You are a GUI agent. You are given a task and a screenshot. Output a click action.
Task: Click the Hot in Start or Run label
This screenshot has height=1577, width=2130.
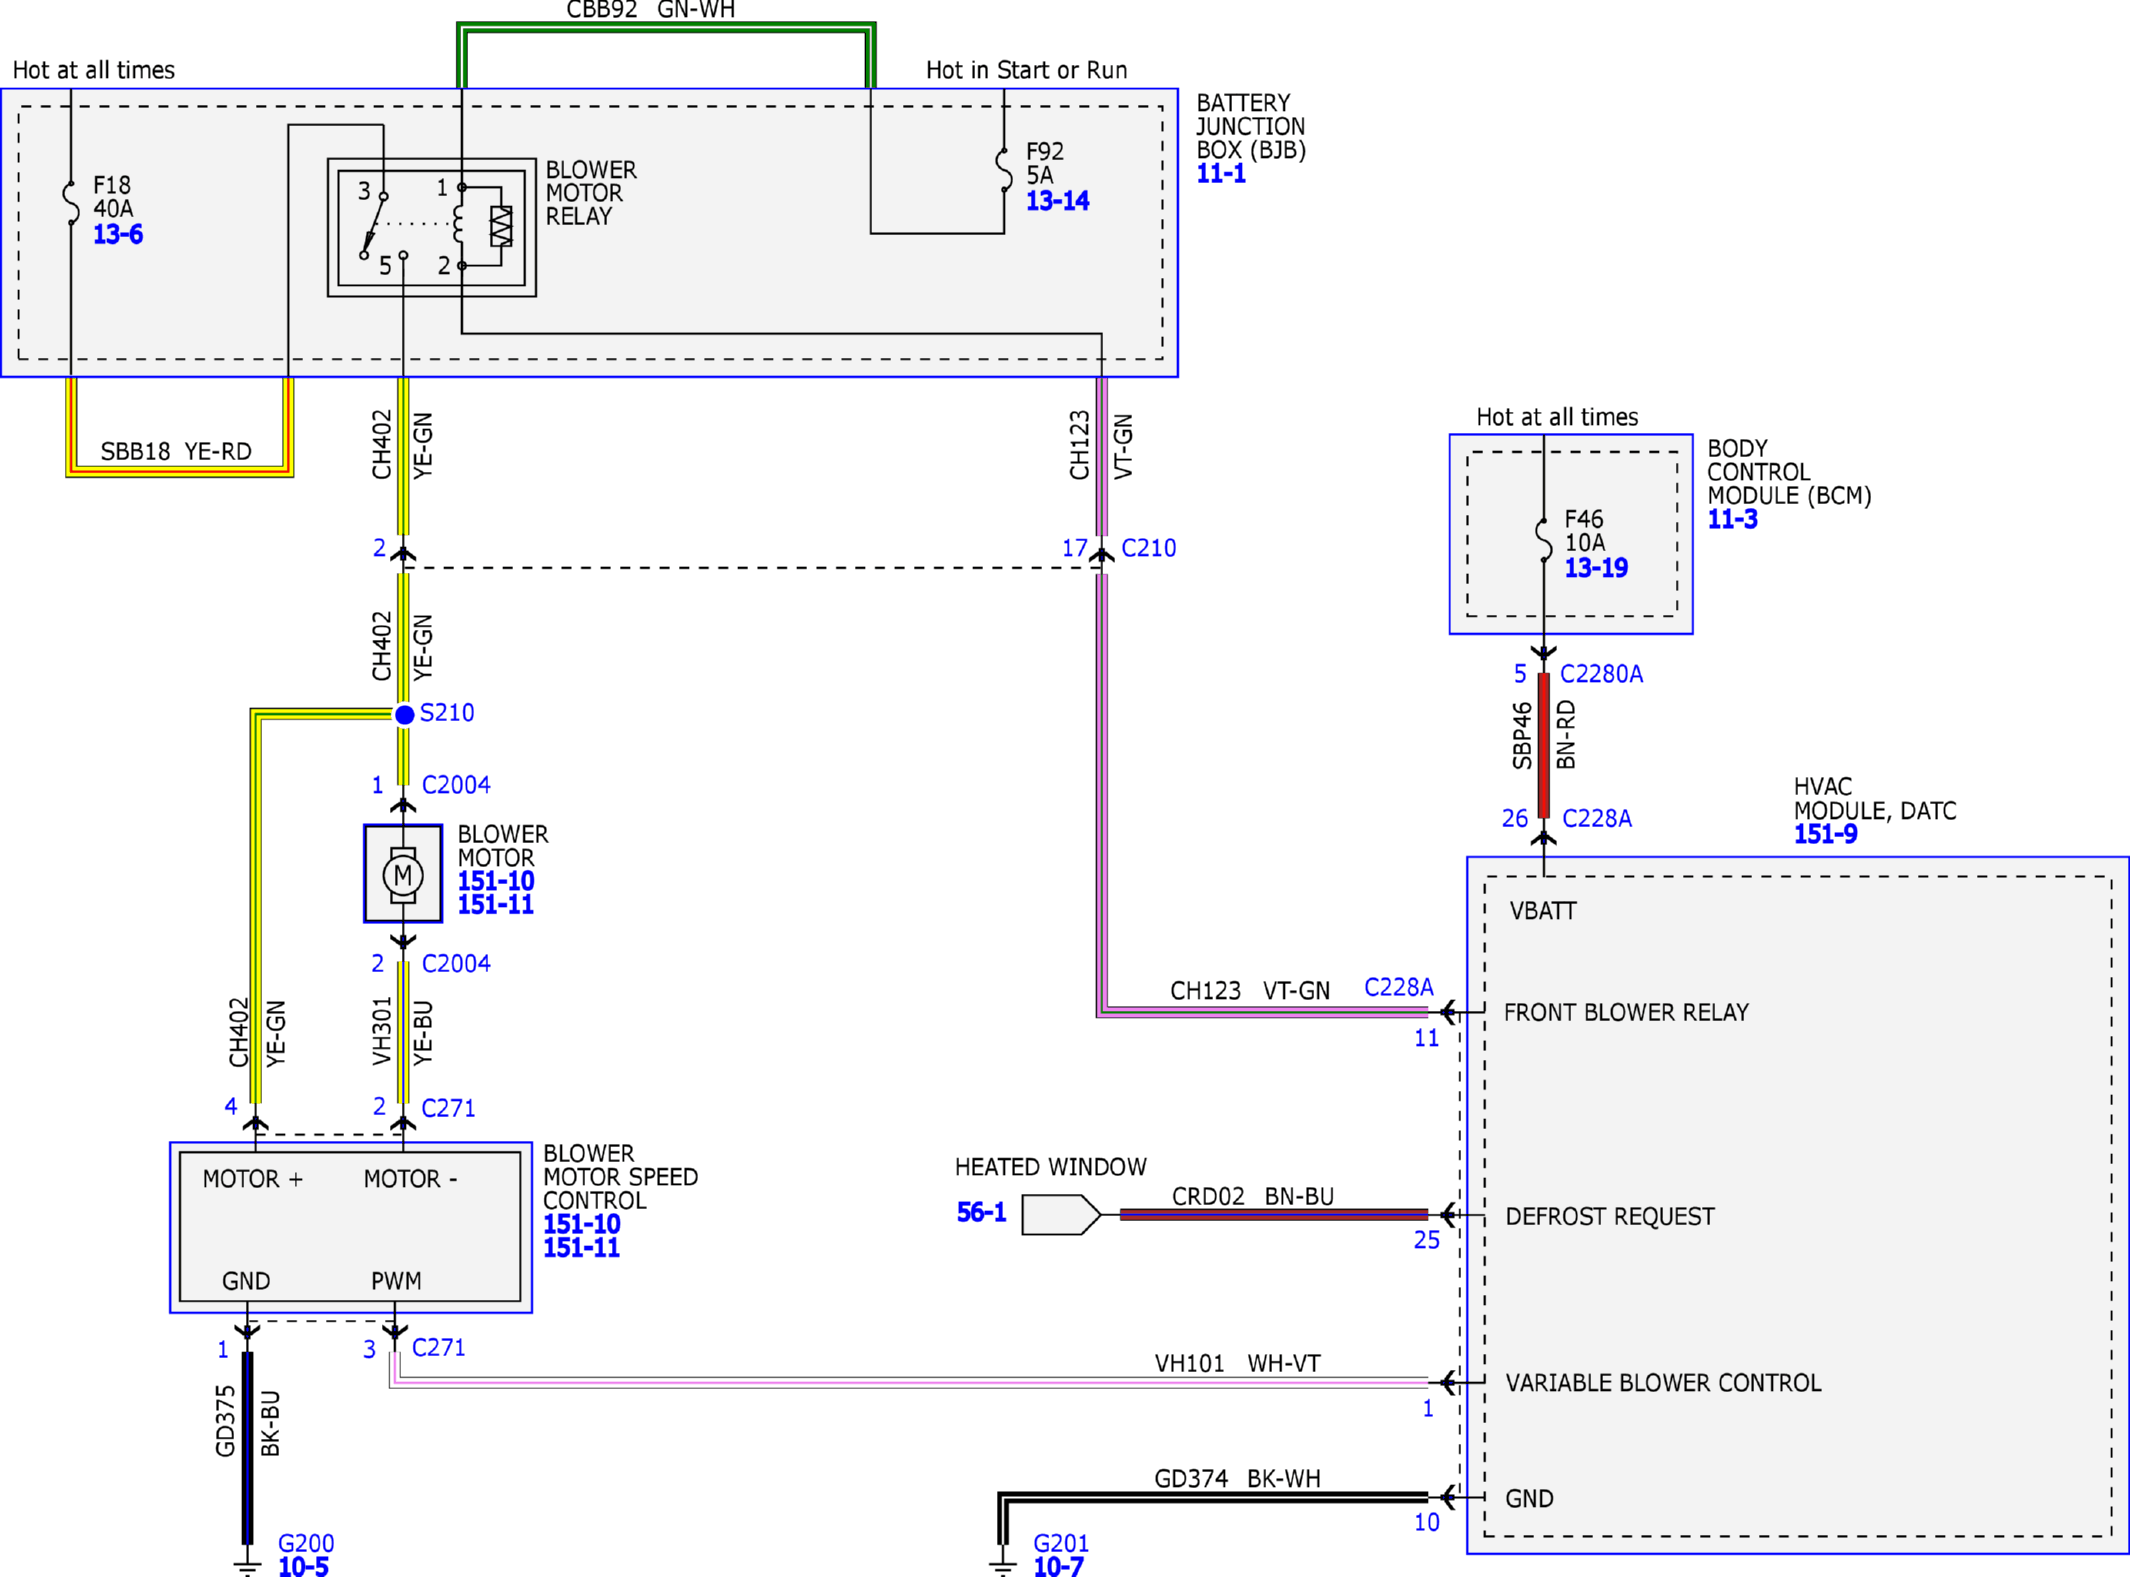[x=1026, y=70]
